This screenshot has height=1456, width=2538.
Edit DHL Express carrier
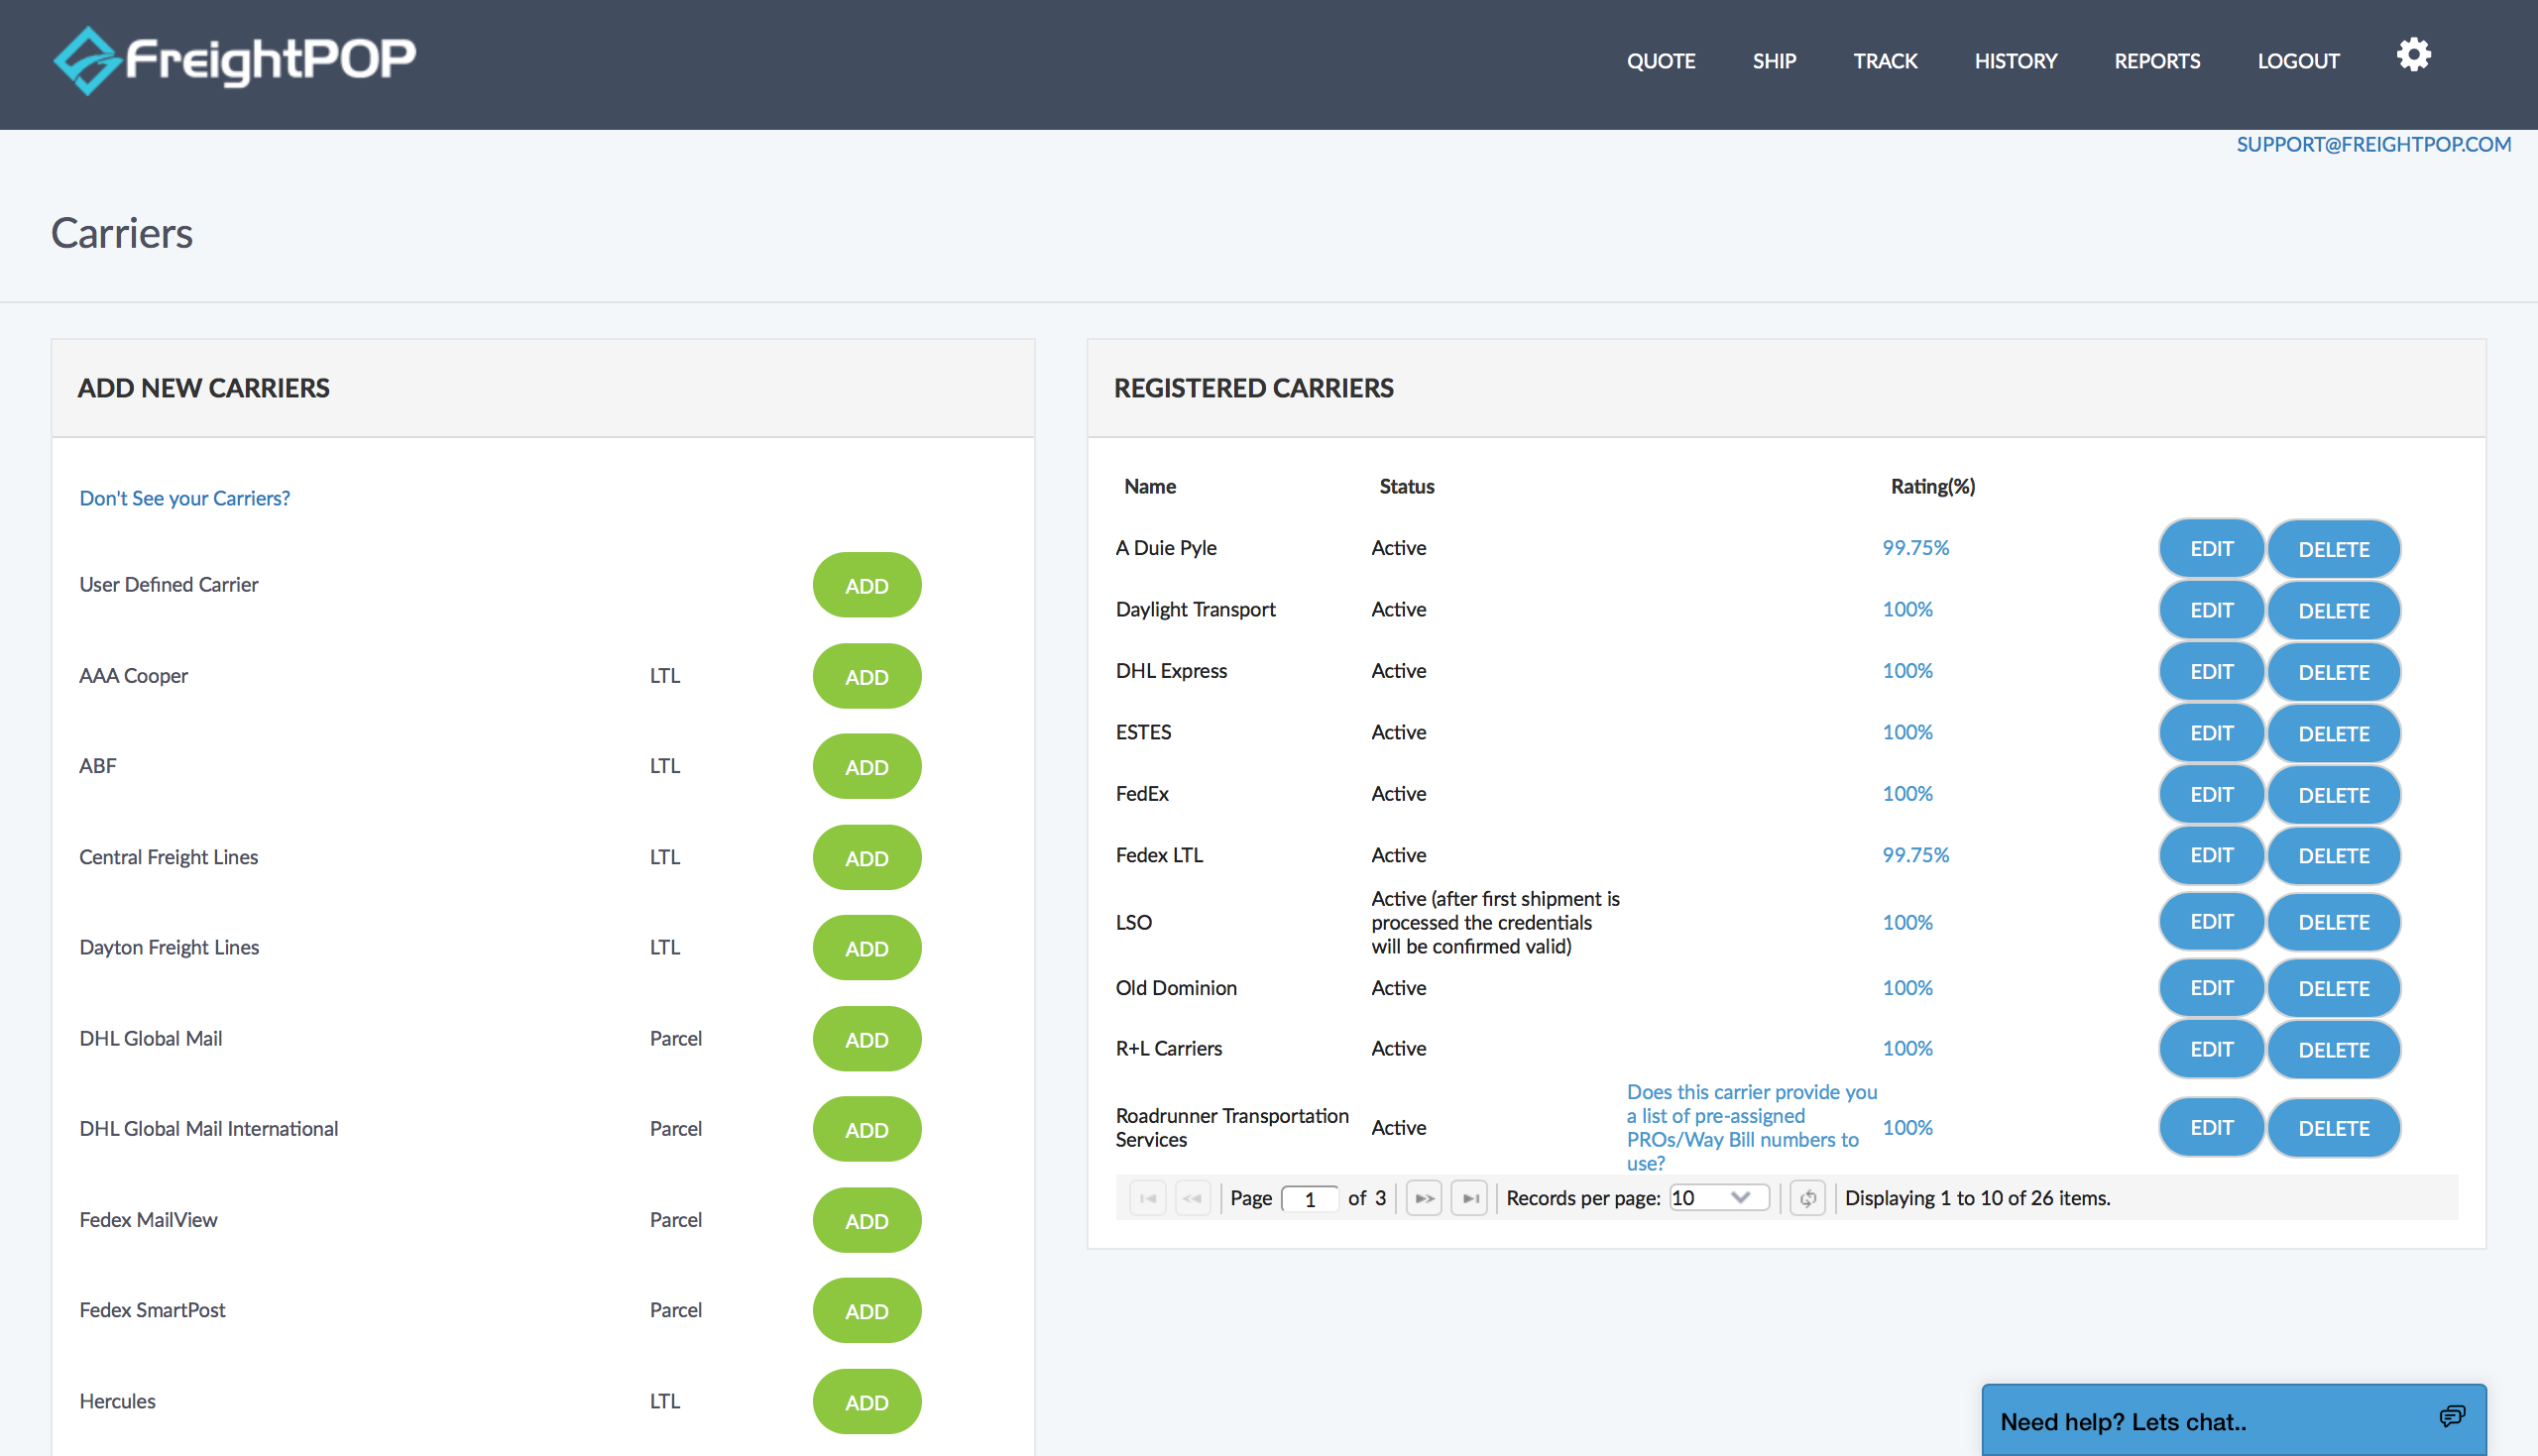pos(2211,671)
